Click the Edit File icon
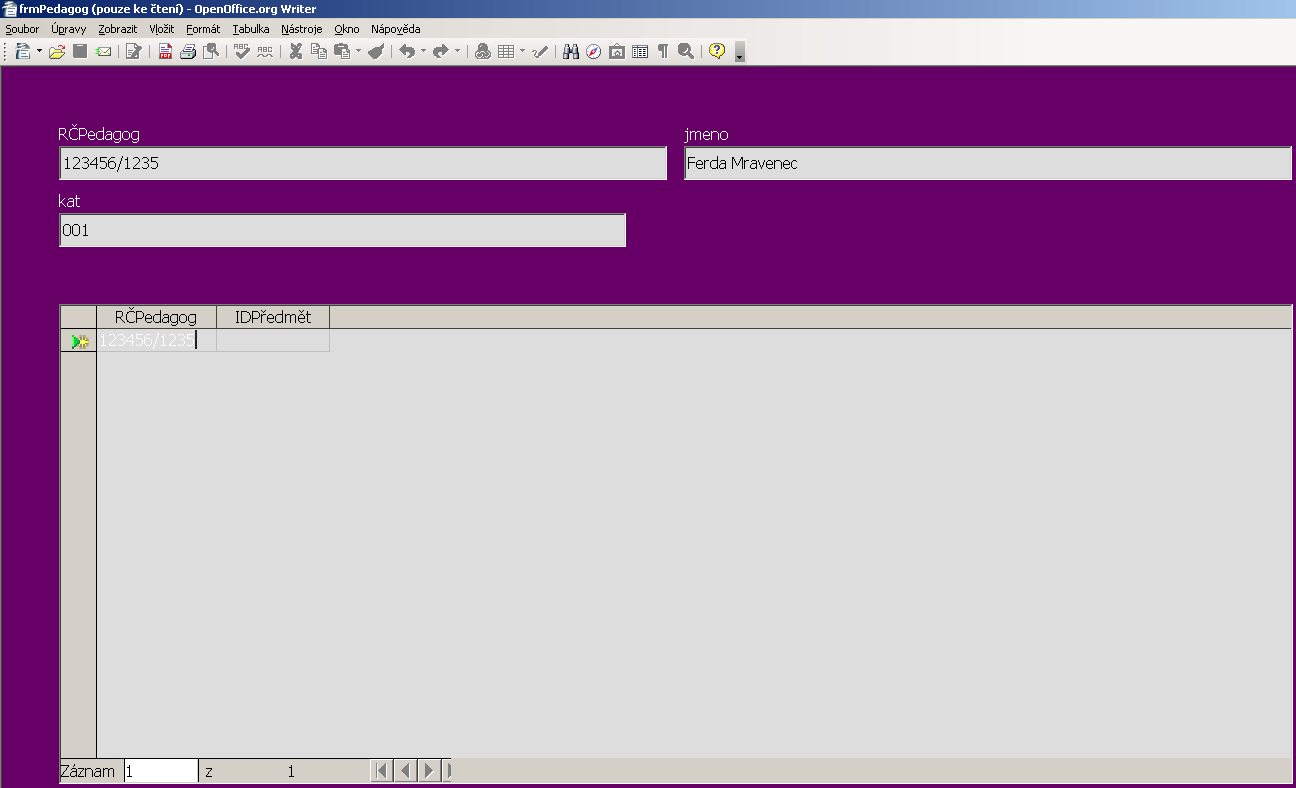The image size is (1296, 788). [x=133, y=51]
